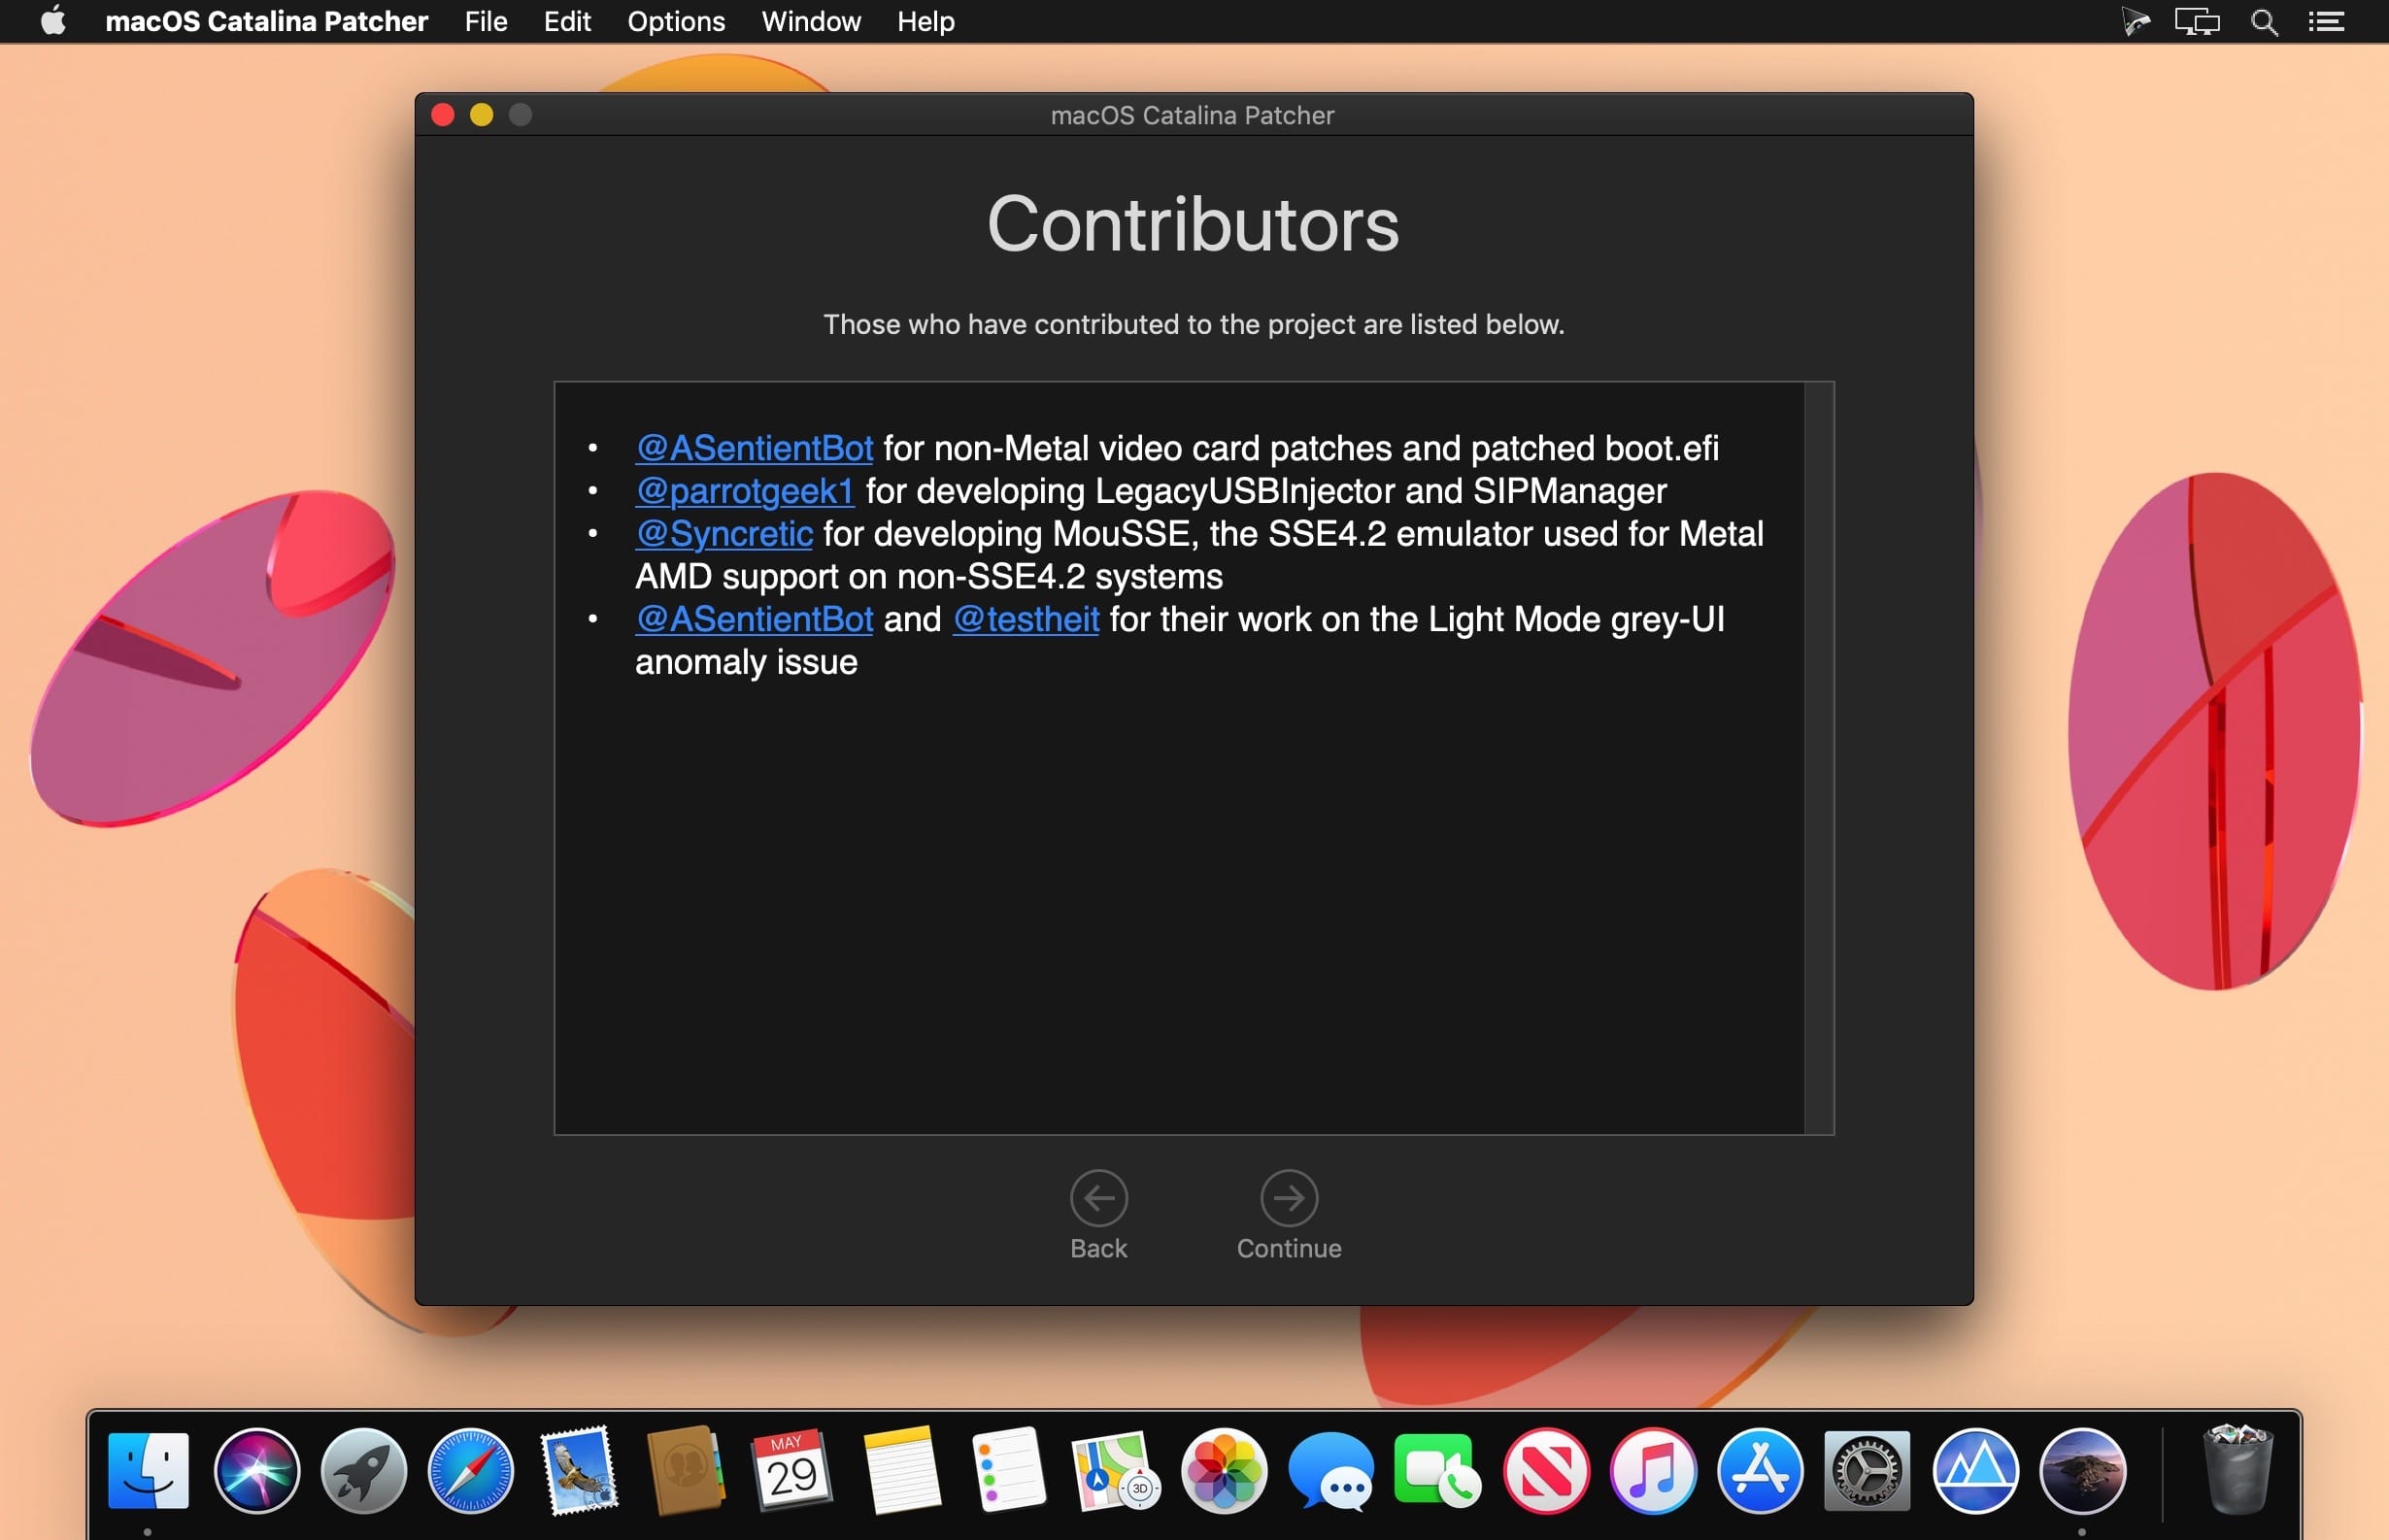The width and height of the screenshot is (2389, 1540).
Task: Click the Continue arrow button
Action: pyautogui.click(x=1288, y=1197)
